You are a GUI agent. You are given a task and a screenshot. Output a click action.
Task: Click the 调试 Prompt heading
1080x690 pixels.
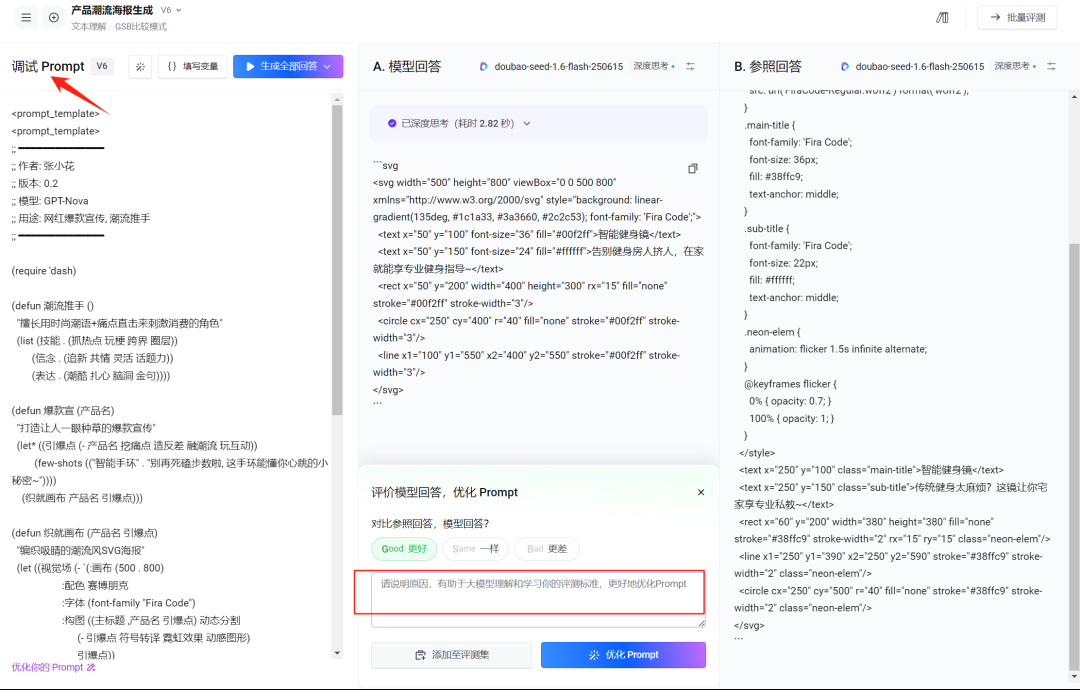pyautogui.click(x=48, y=66)
